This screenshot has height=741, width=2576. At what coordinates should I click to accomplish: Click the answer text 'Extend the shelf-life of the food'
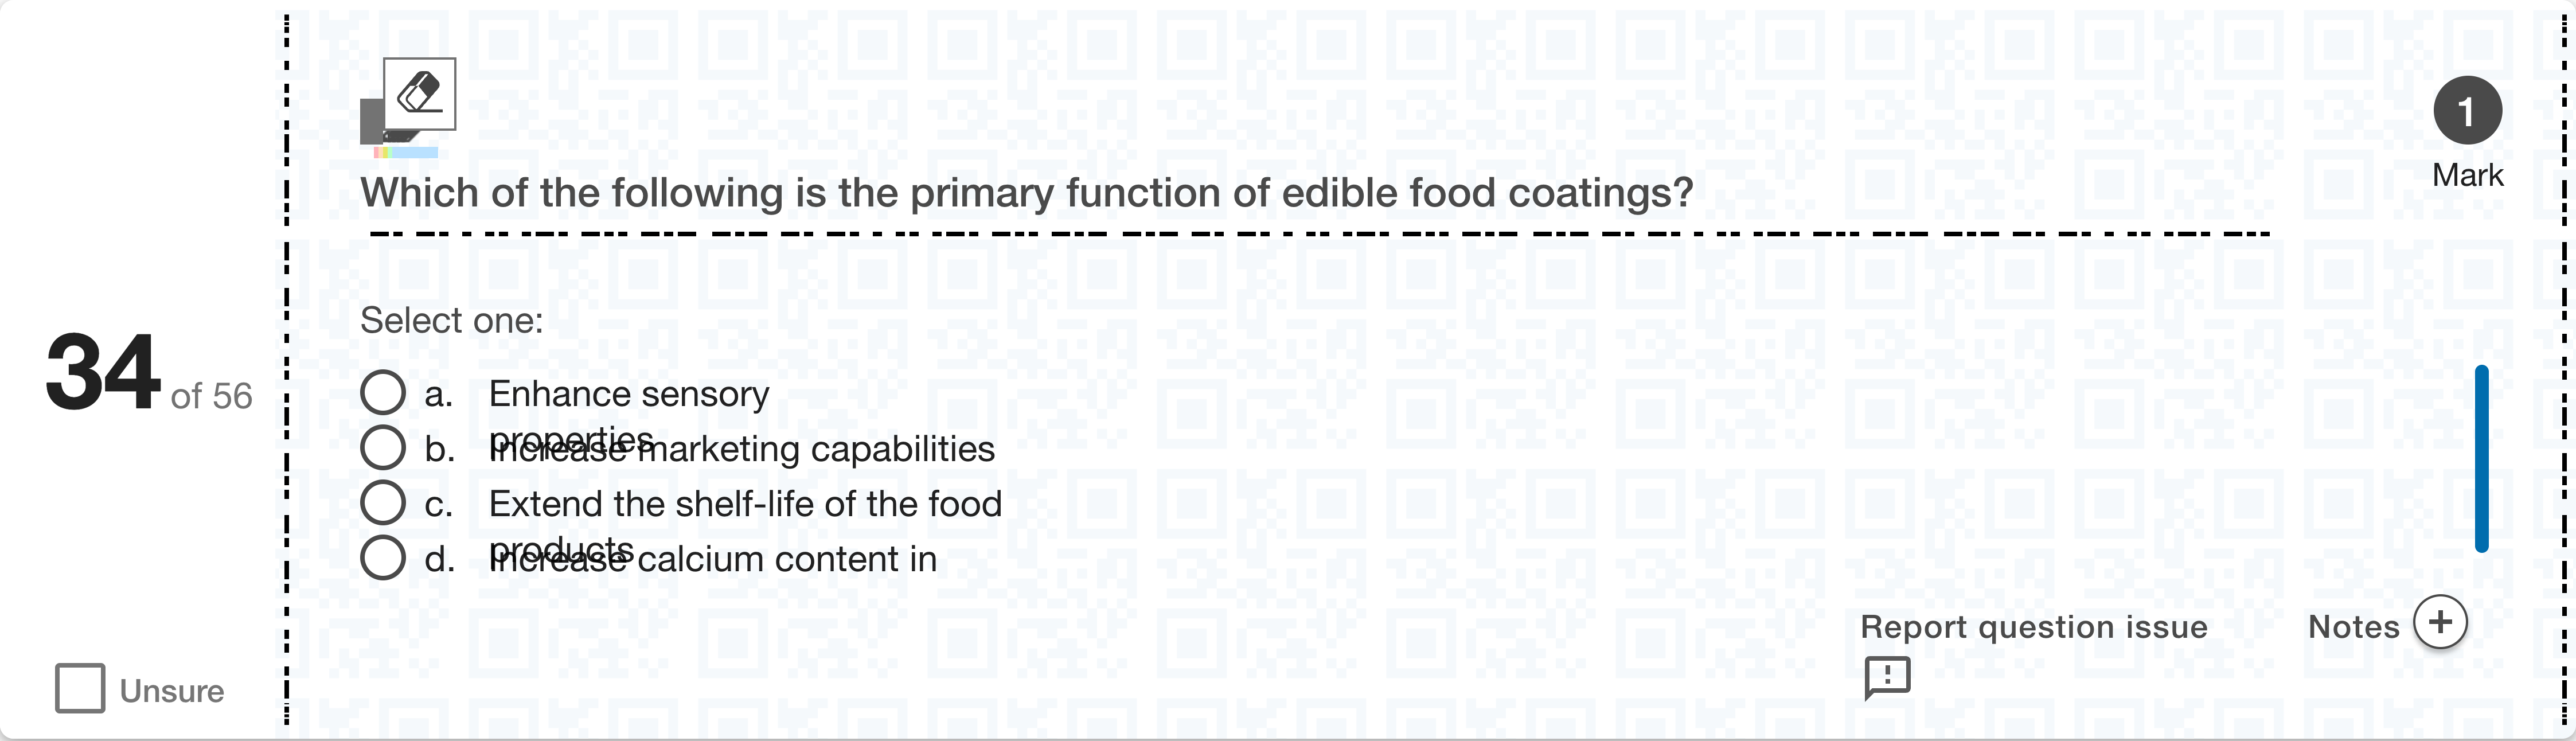pos(745,504)
